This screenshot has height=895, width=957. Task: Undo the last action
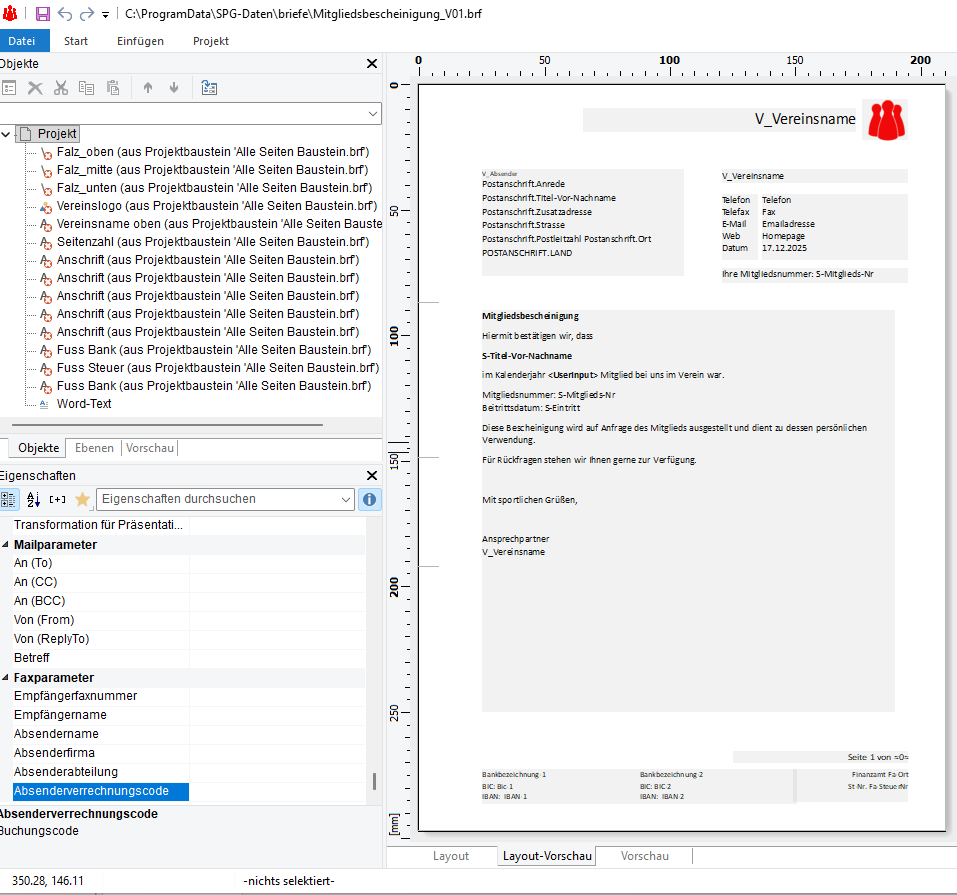(x=65, y=14)
